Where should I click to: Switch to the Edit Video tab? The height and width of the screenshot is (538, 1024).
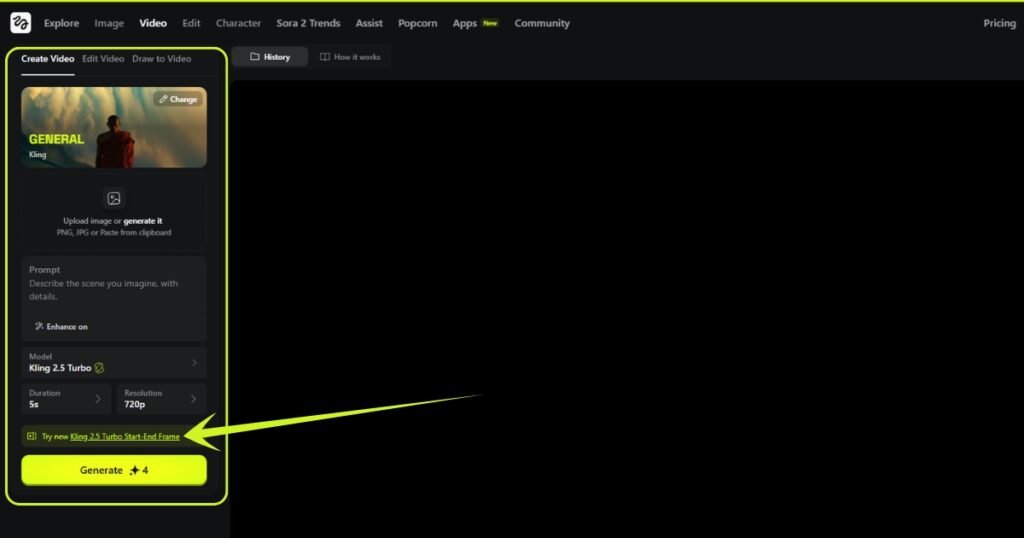(x=103, y=59)
